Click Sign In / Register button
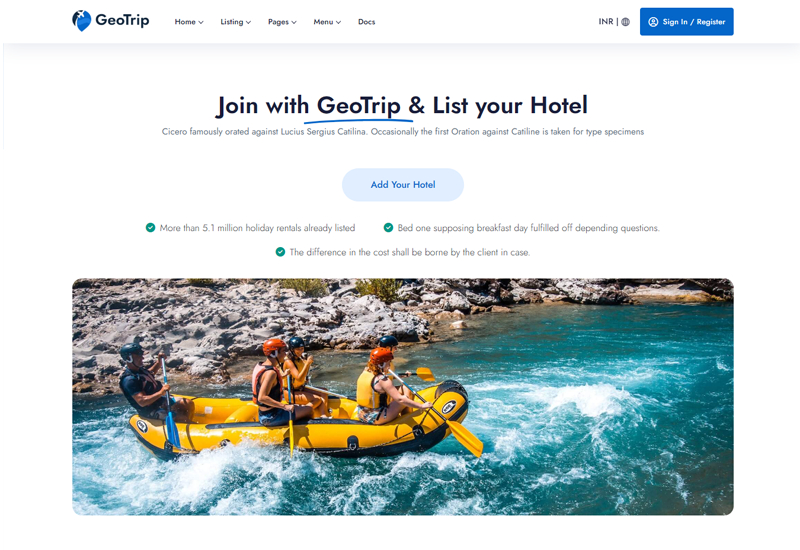The width and height of the screenshot is (800, 550). click(x=687, y=21)
